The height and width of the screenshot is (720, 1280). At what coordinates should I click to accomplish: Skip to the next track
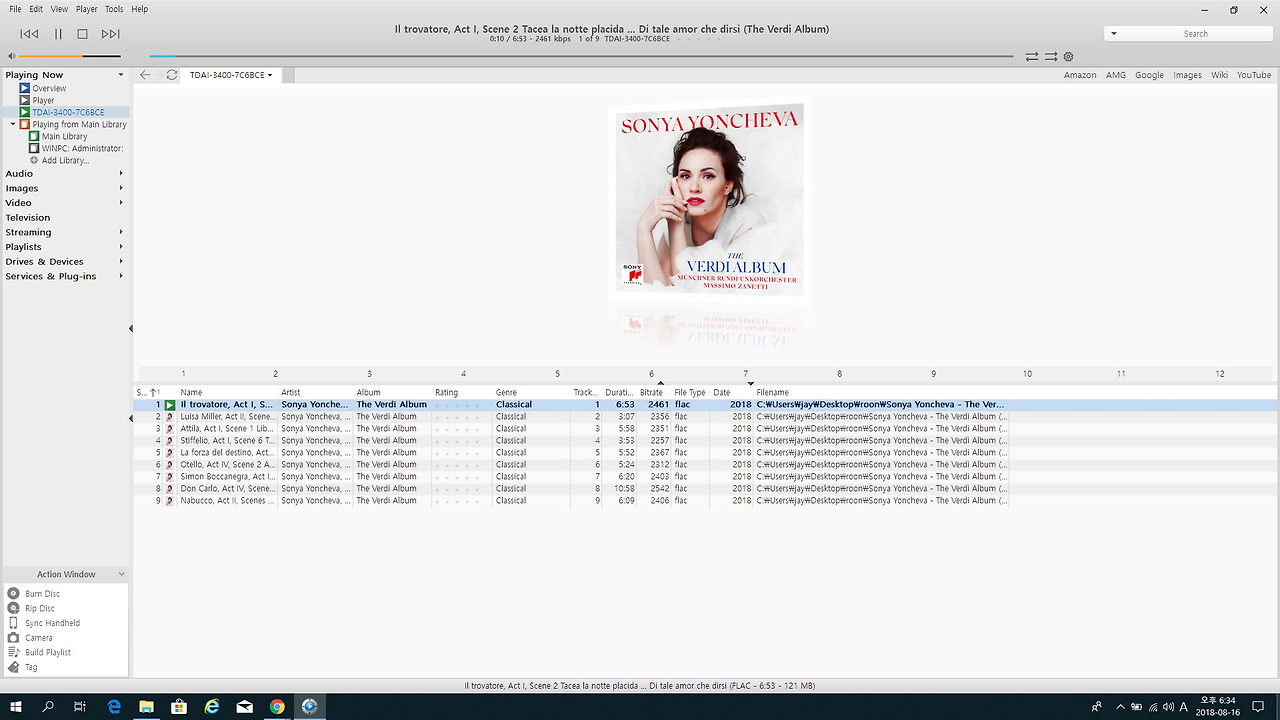pos(111,34)
